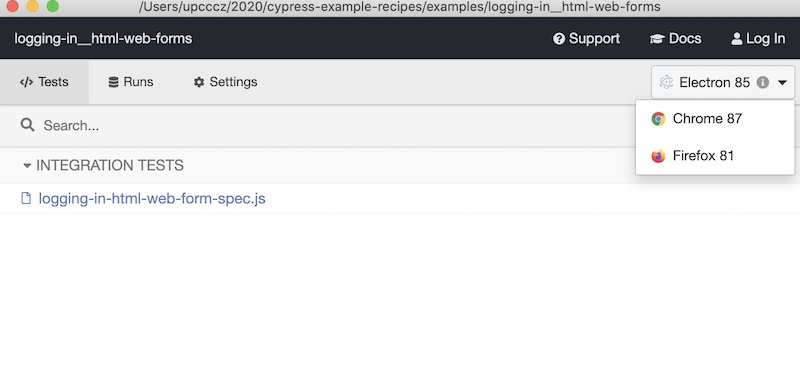Focus the Search spec files field
The image size is (800, 371).
pyautogui.click(x=316, y=126)
